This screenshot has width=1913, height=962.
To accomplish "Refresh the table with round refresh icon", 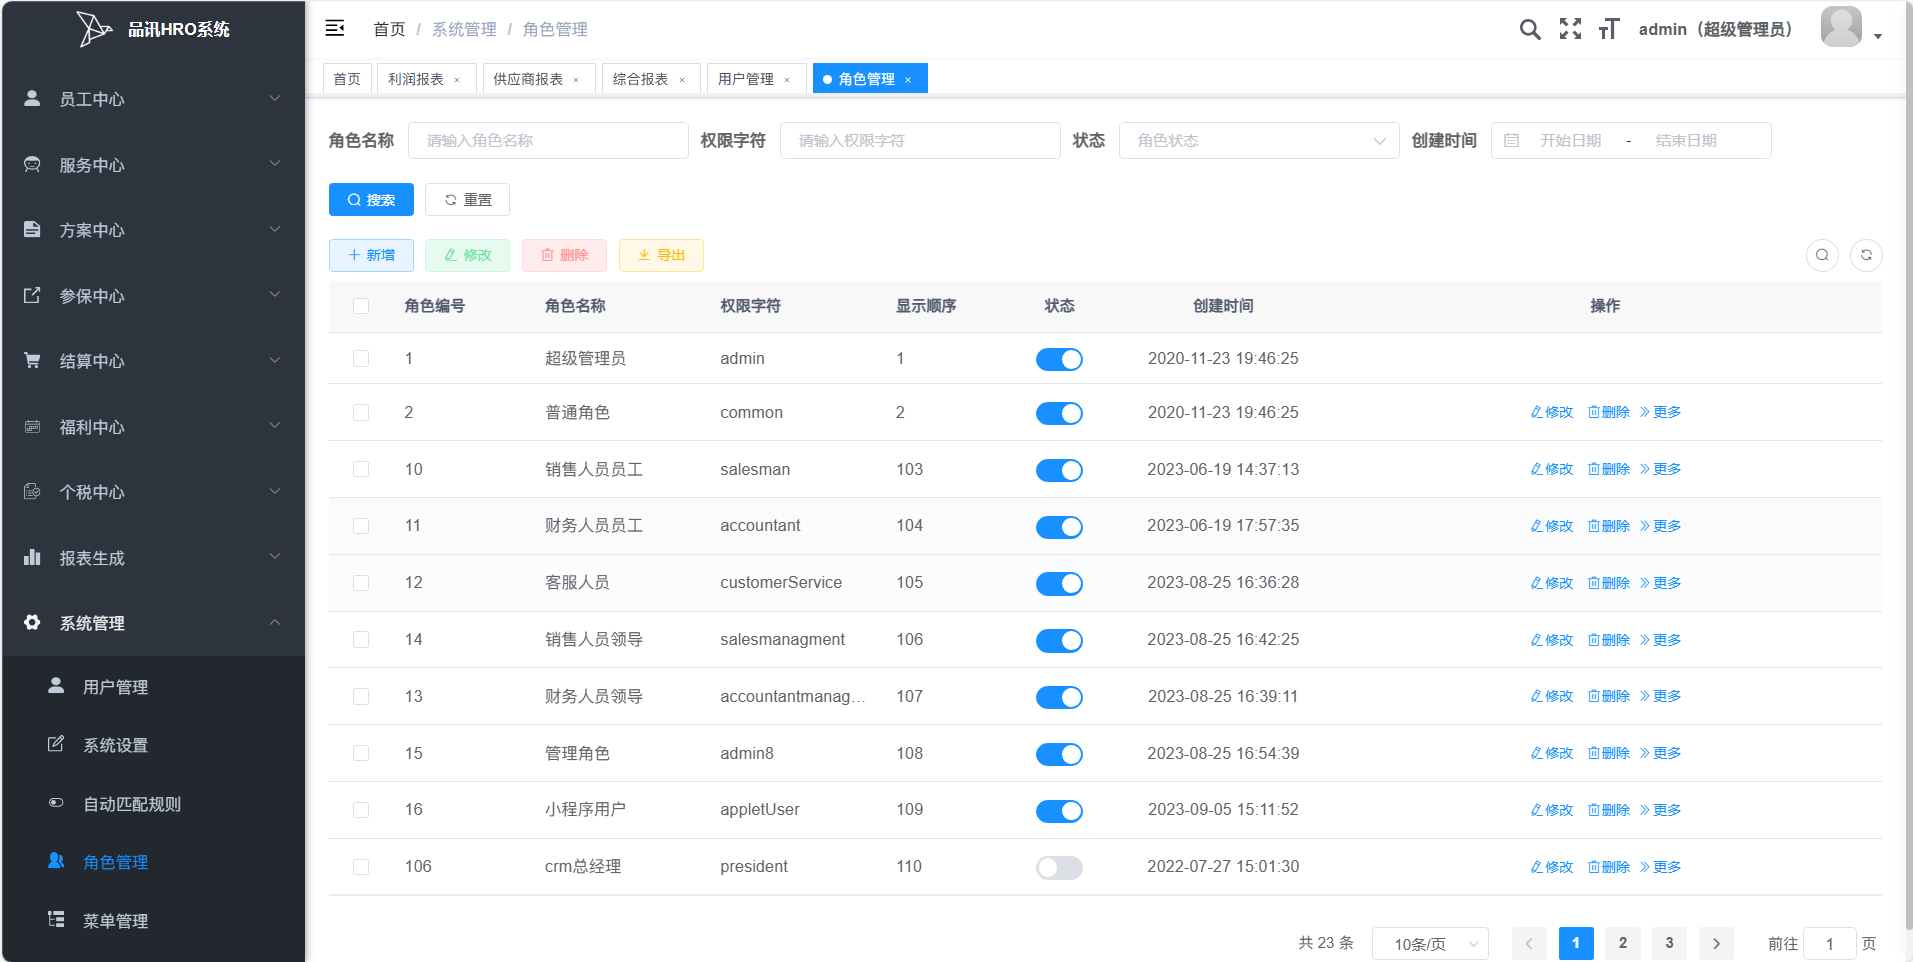I will coord(1866,255).
